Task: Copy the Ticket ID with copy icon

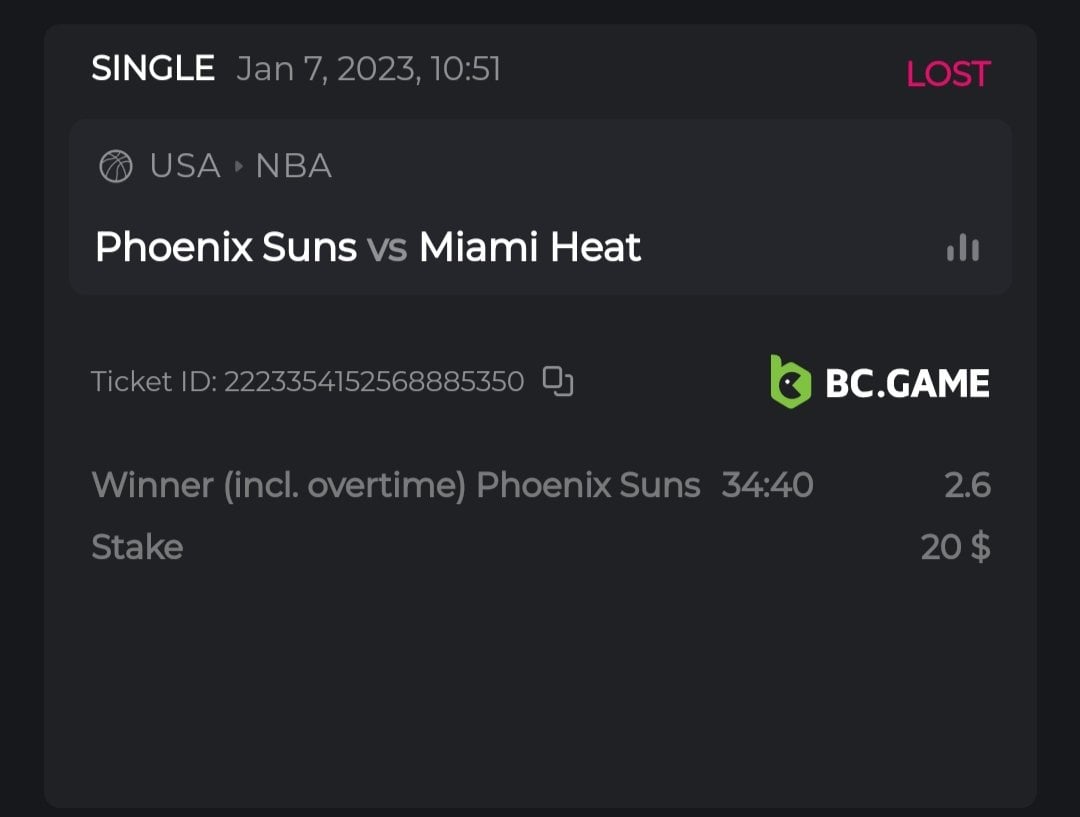Action: (x=558, y=381)
